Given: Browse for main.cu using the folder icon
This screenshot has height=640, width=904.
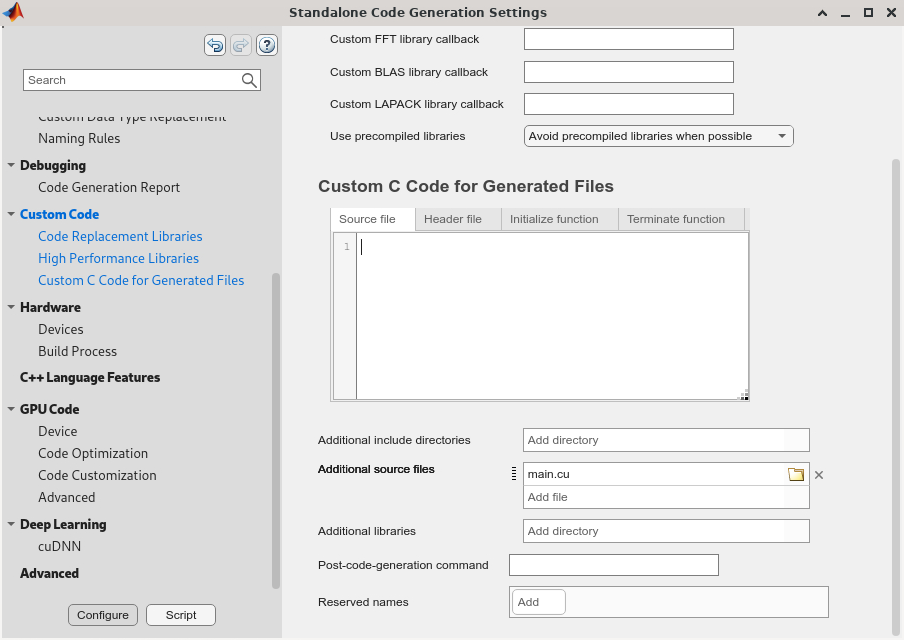Looking at the screenshot, I should click(x=796, y=475).
